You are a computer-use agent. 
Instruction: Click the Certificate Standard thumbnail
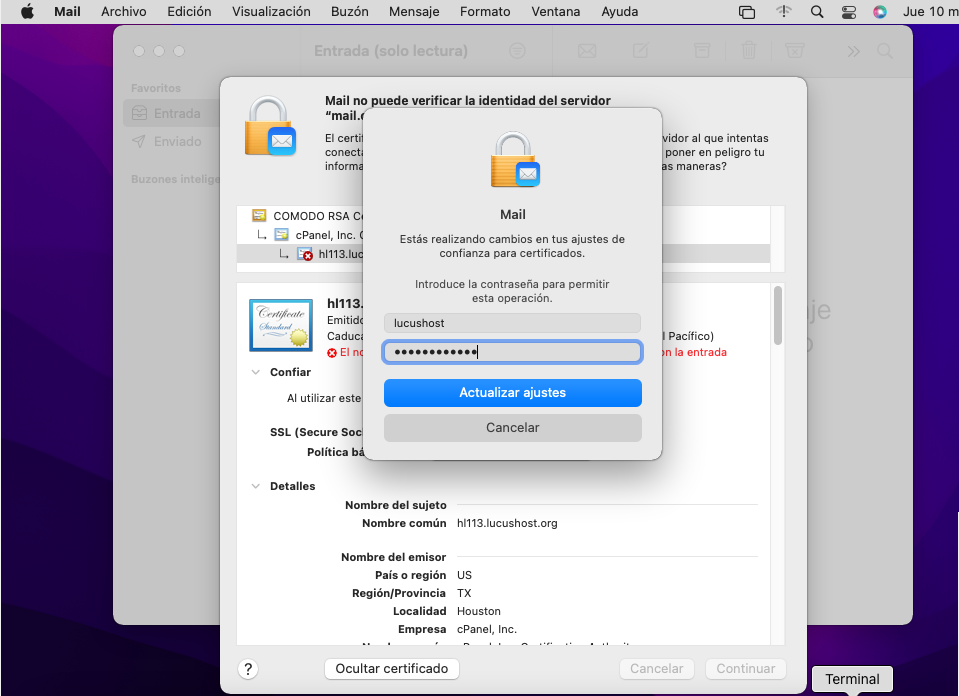(x=281, y=325)
